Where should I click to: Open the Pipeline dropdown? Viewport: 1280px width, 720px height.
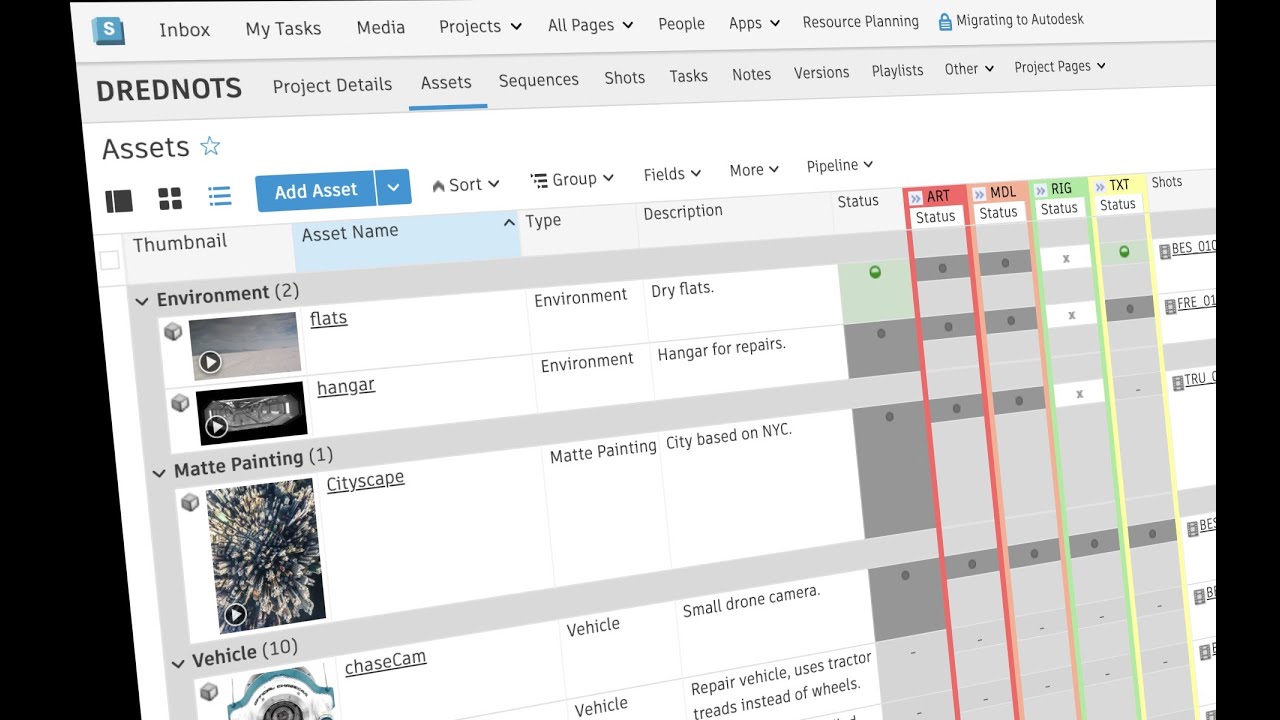[x=840, y=166]
